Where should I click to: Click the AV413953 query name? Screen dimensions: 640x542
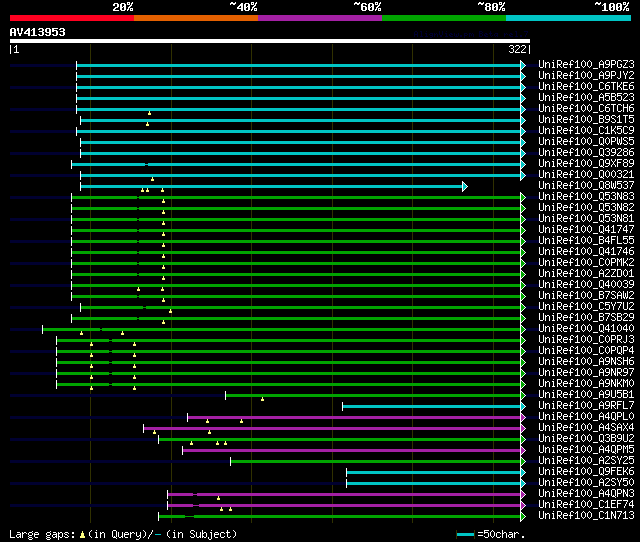pos(37,32)
